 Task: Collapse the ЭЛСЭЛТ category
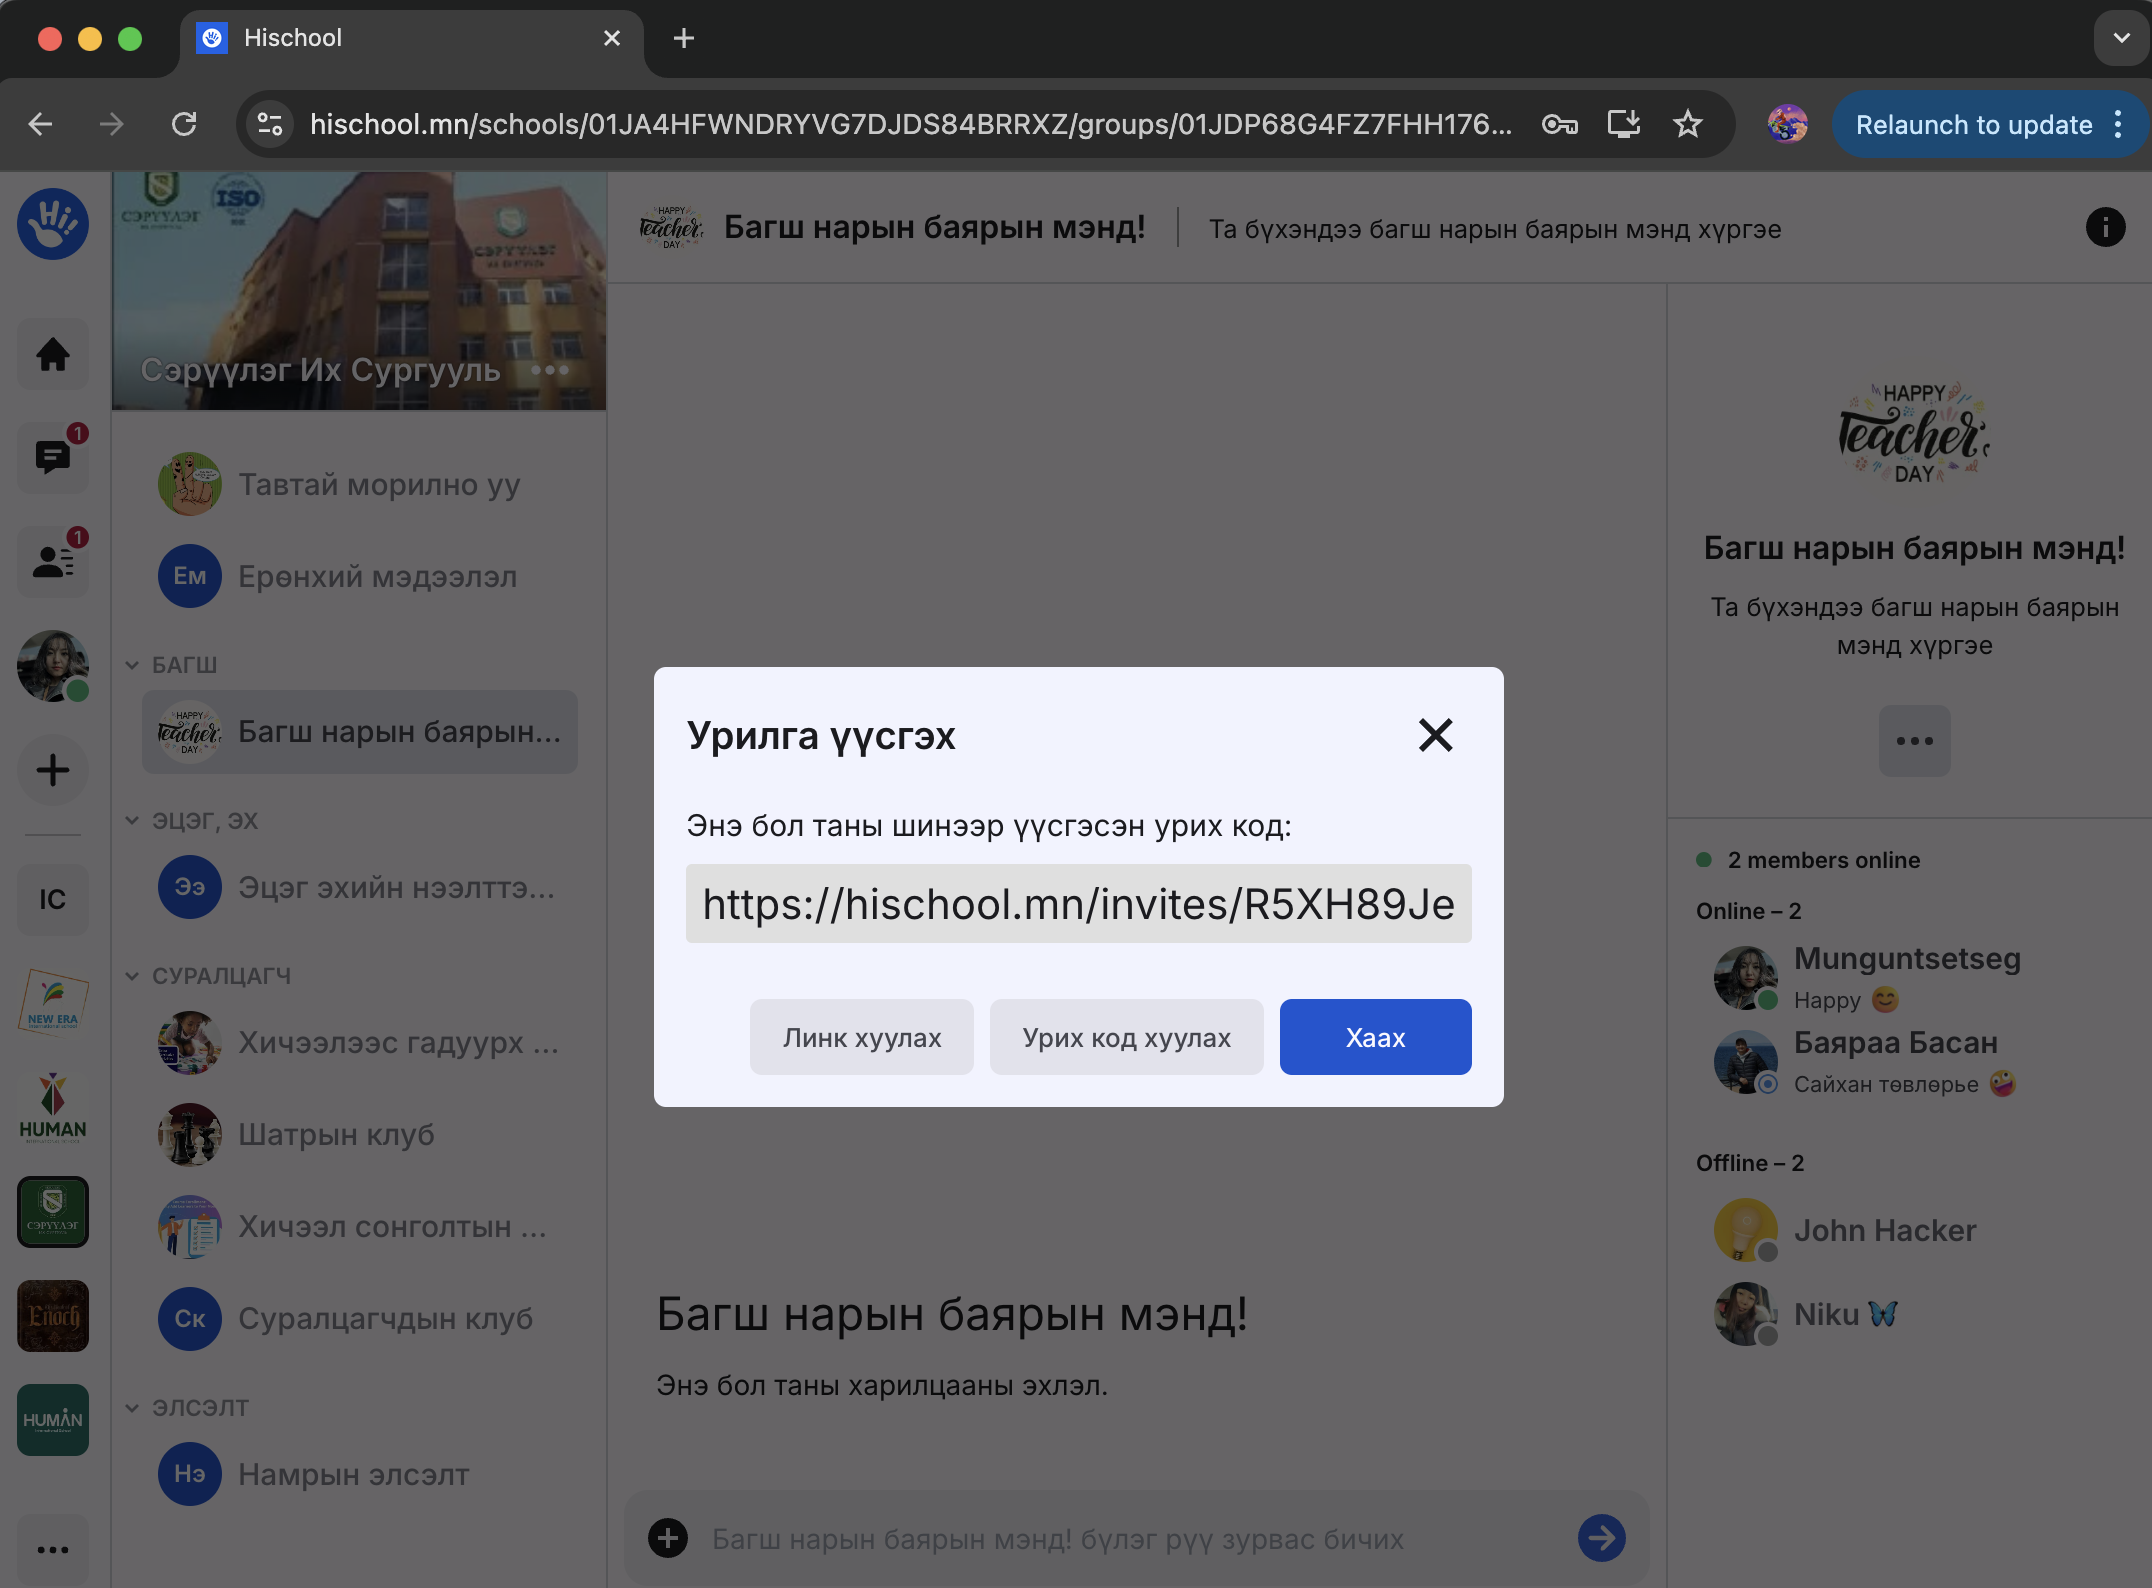[x=132, y=1407]
